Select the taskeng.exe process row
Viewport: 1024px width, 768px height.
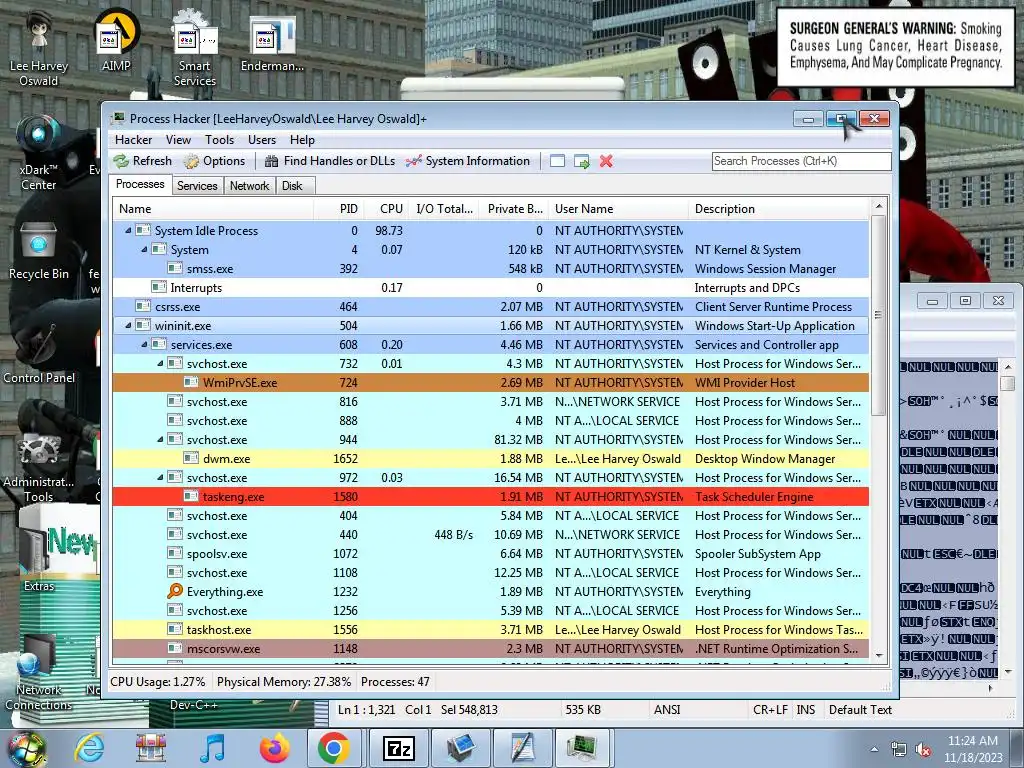[x=490, y=496]
